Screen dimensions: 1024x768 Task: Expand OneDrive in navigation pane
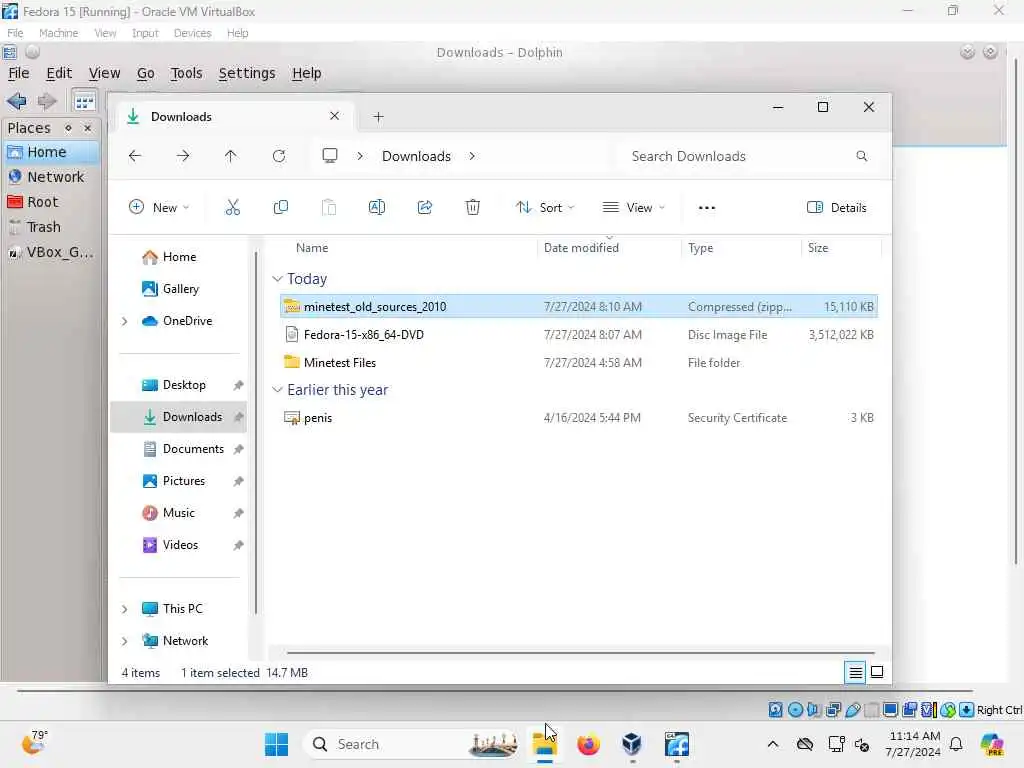(x=125, y=321)
